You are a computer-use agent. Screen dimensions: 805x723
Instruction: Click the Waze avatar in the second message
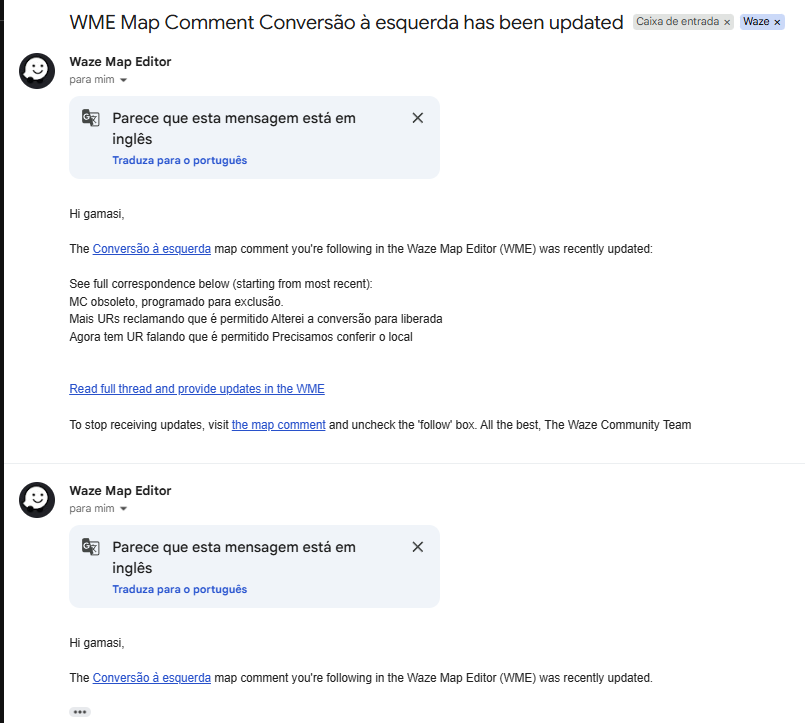tap(37, 500)
